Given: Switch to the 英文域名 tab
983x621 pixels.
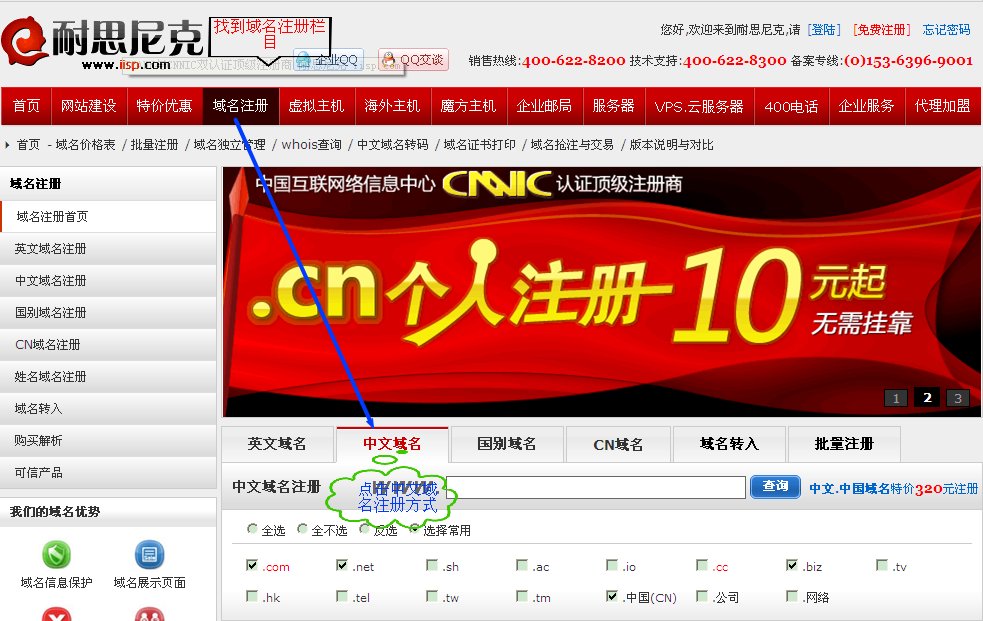Looking at the screenshot, I should [x=277, y=444].
